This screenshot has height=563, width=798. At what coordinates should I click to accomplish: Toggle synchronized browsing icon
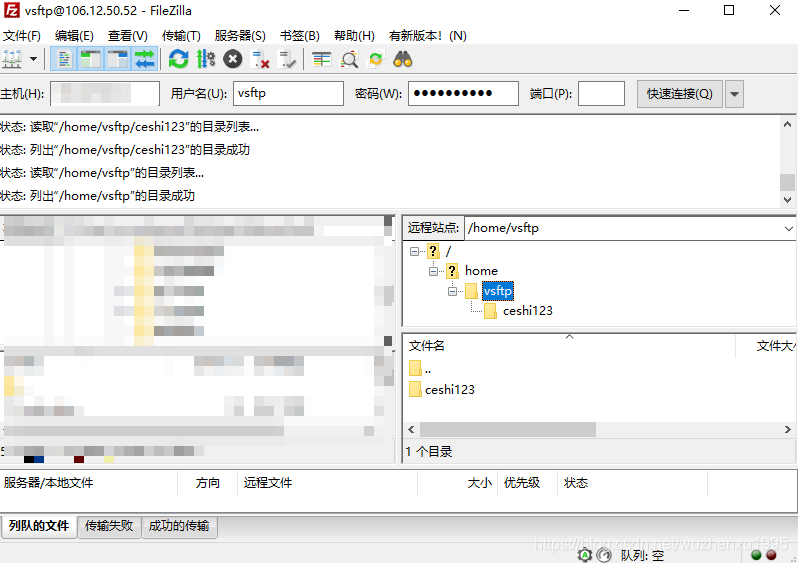pyautogui.click(x=376, y=59)
